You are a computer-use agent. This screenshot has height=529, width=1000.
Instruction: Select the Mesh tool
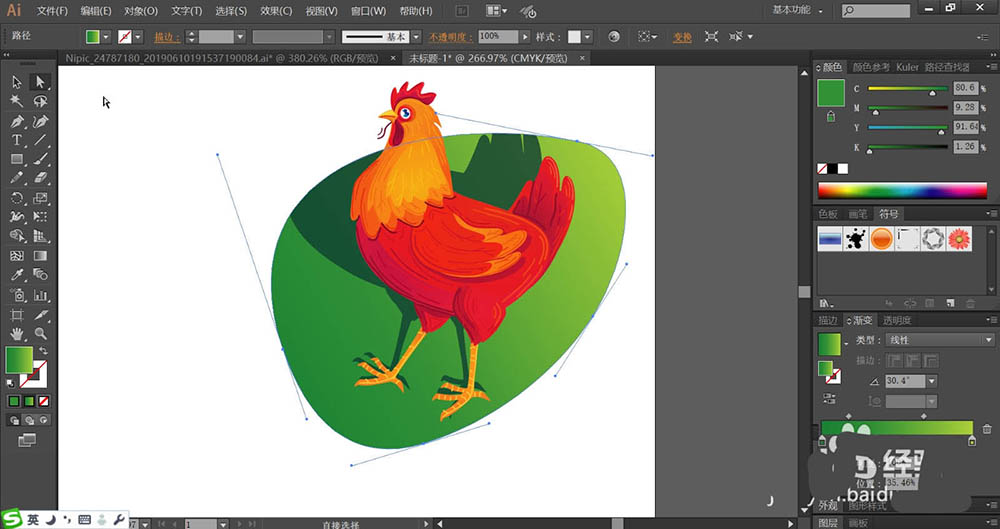click(x=17, y=256)
